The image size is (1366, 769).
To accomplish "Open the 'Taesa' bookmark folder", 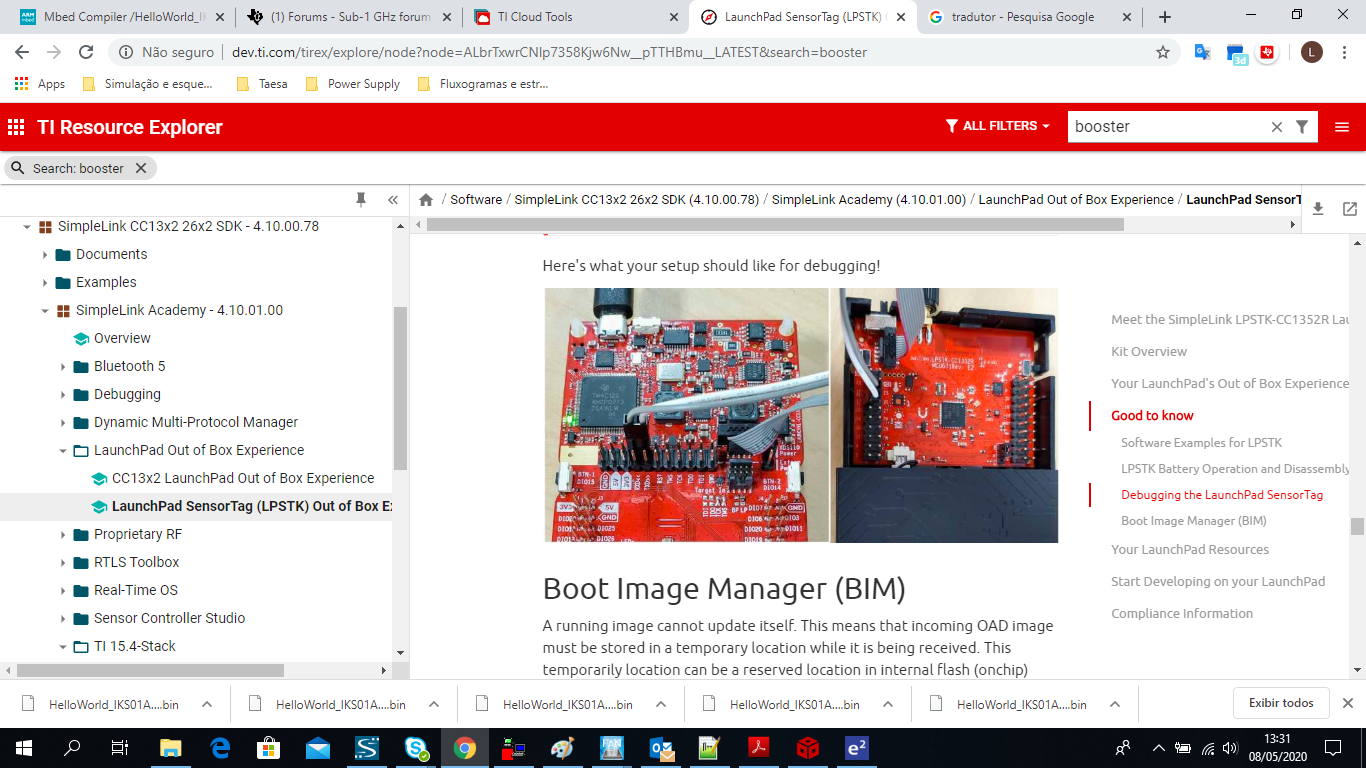I will point(262,84).
